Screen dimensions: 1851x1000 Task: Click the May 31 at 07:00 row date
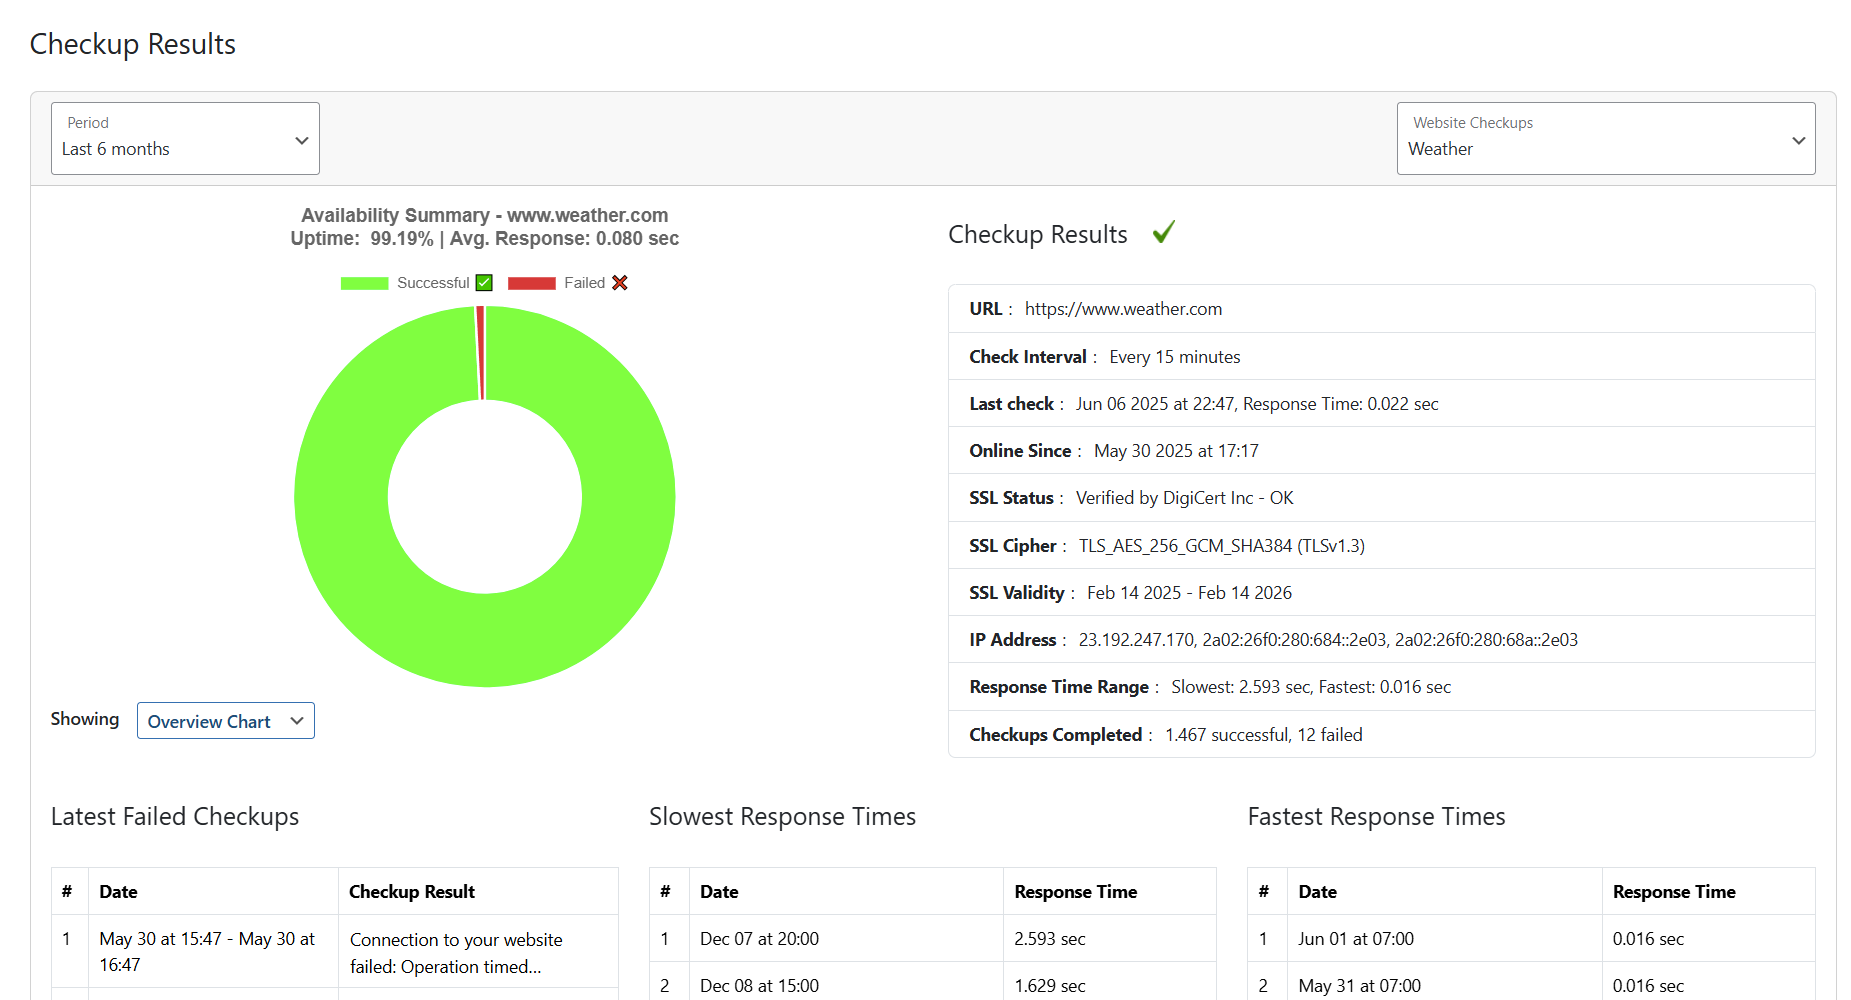pos(1359,986)
